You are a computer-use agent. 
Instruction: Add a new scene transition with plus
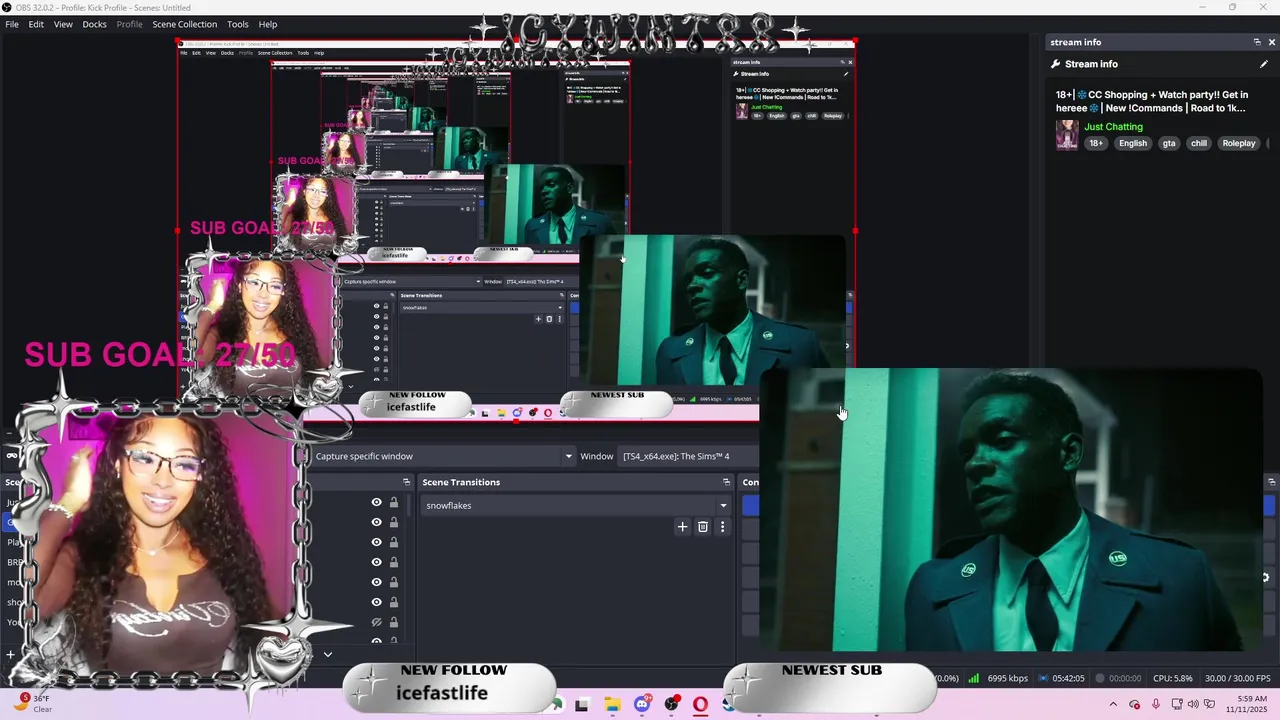pyautogui.click(x=682, y=527)
